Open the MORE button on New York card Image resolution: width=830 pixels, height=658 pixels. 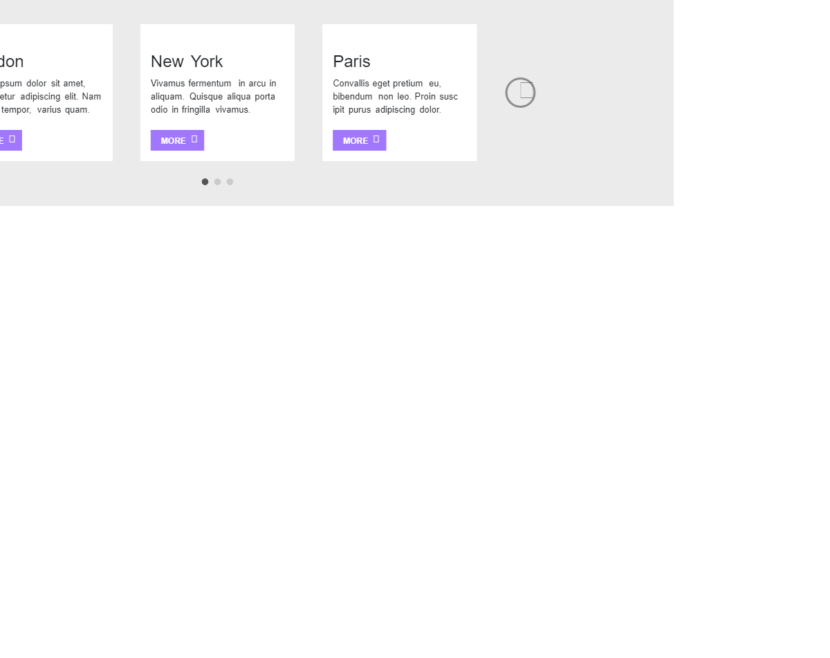pyautogui.click(x=177, y=140)
